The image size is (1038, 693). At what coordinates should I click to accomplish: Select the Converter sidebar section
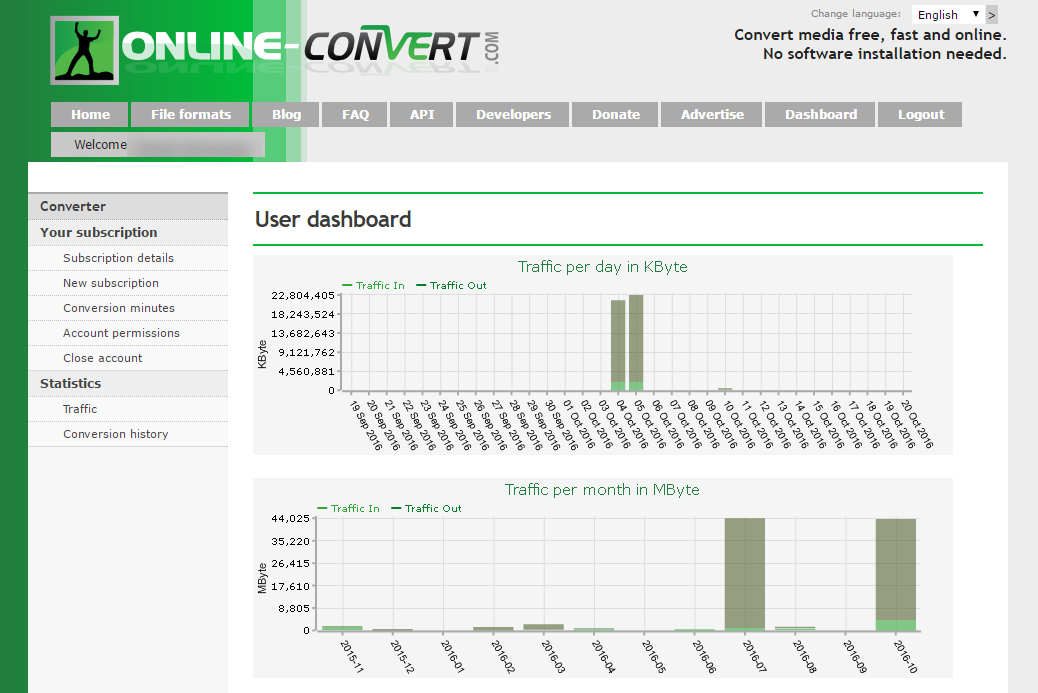pos(128,207)
